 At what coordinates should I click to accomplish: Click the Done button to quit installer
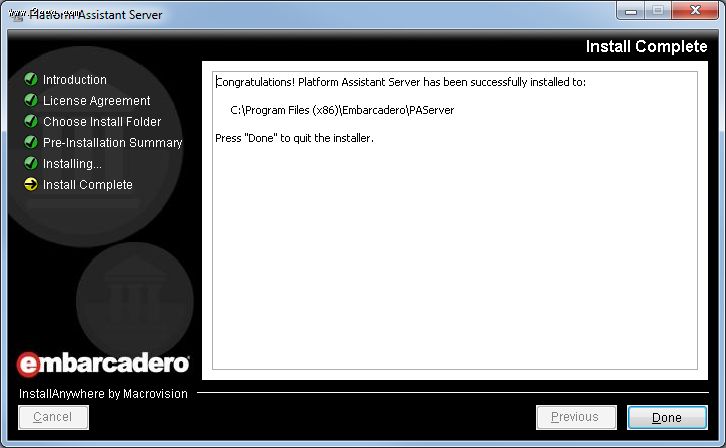[x=667, y=417]
